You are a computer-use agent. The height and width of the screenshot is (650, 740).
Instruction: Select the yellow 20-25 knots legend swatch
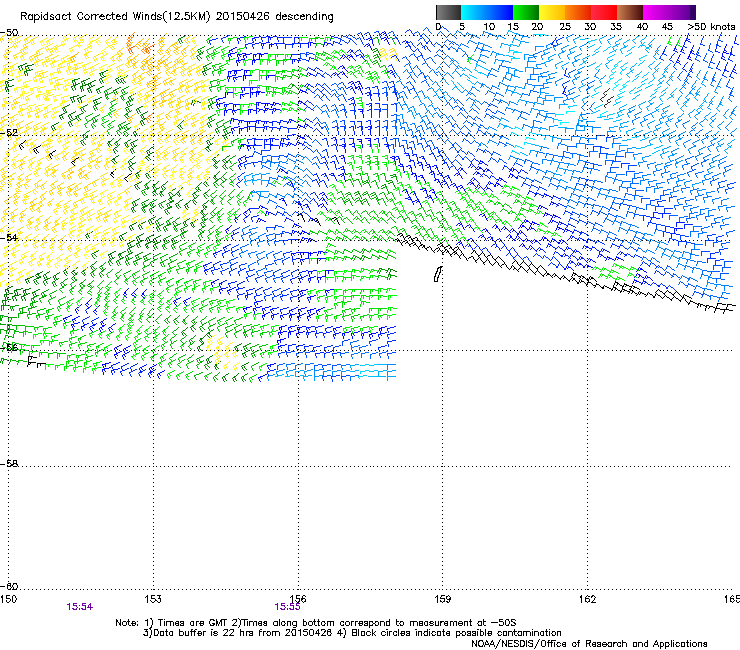pos(552,12)
